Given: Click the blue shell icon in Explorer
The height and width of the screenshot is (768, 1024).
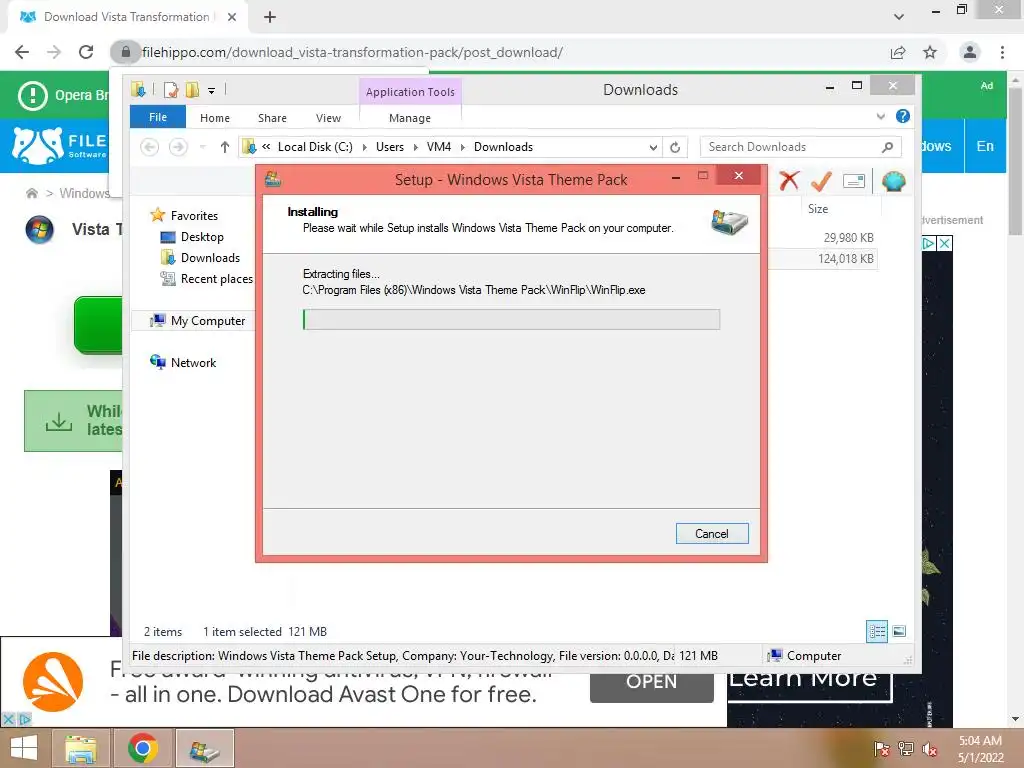Looking at the screenshot, I should [x=893, y=181].
